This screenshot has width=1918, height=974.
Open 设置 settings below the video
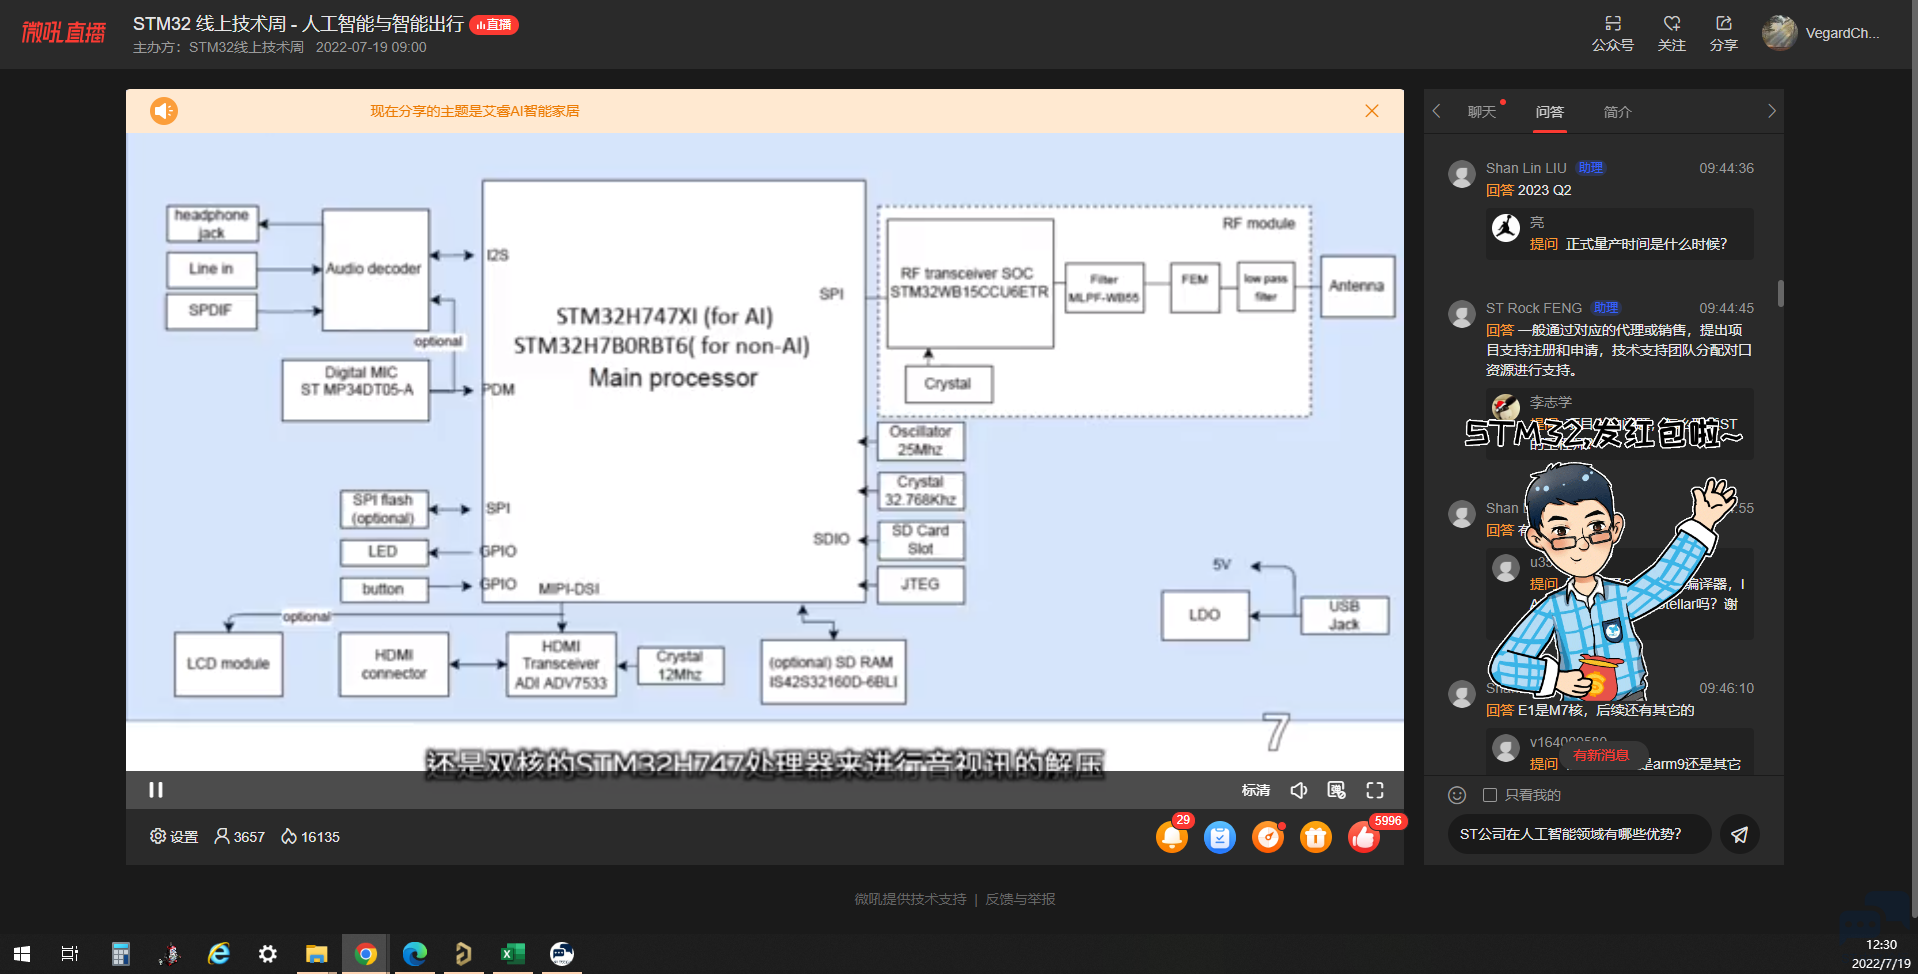click(x=174, y=837)
